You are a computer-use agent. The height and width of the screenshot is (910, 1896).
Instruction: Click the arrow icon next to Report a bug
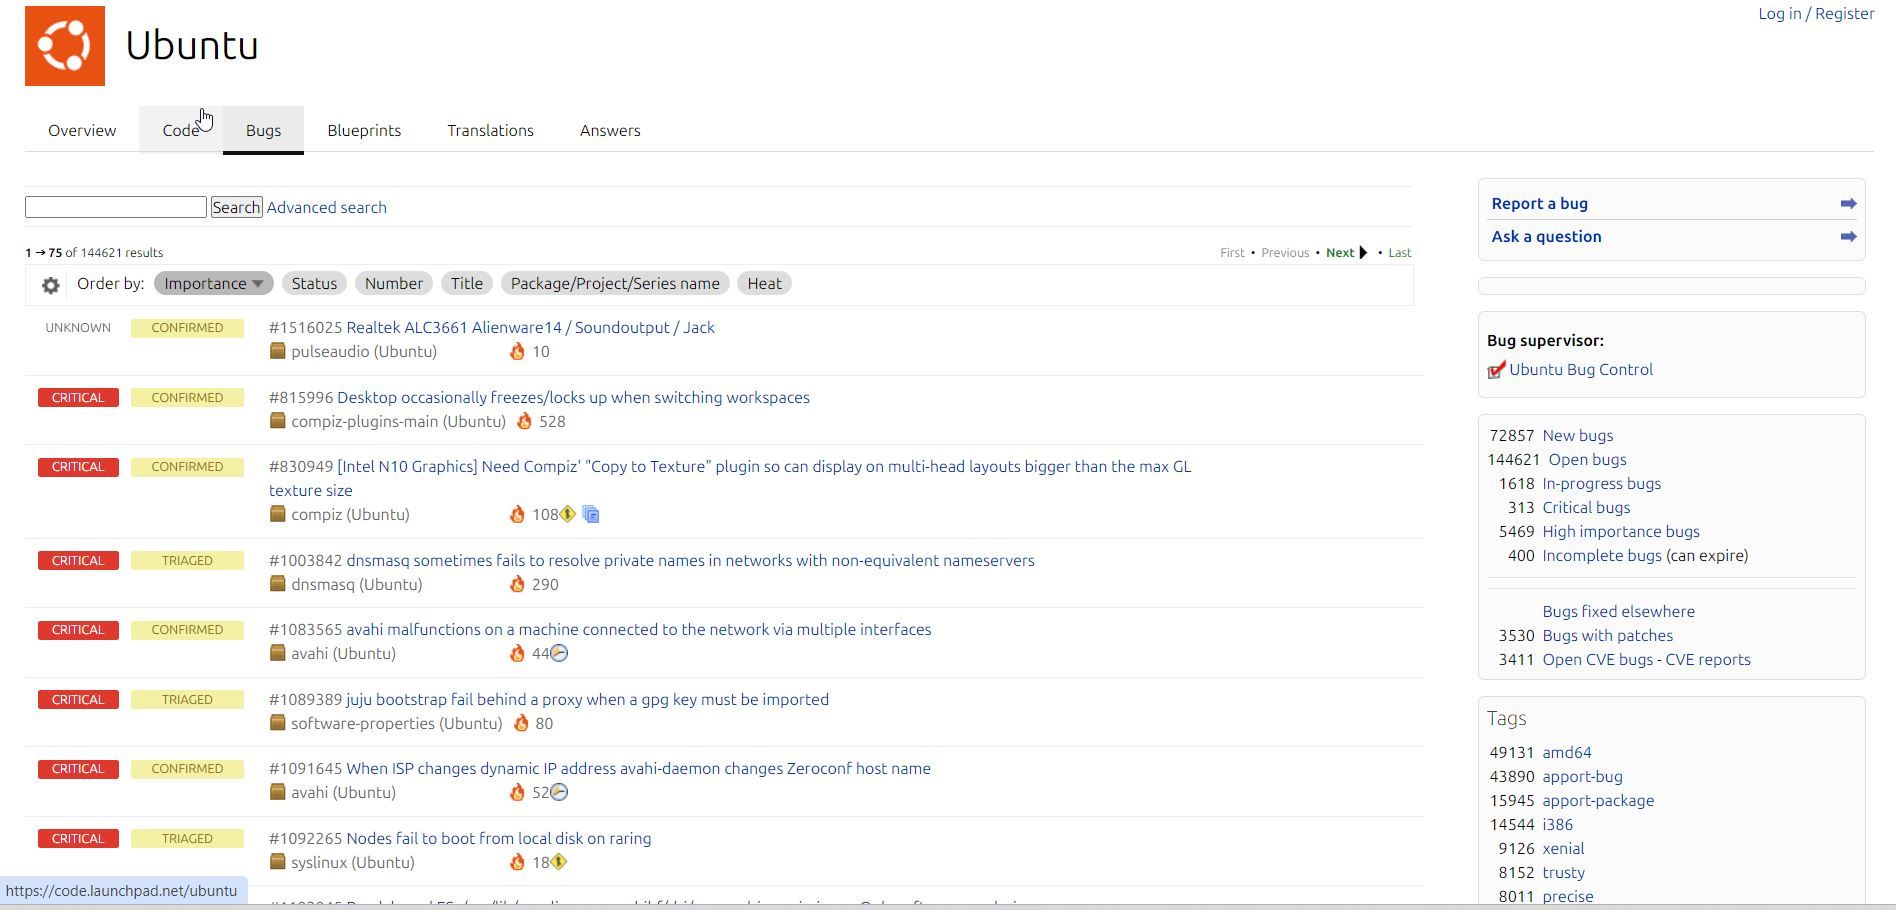pyautogui.click(x=1848, y=203)
